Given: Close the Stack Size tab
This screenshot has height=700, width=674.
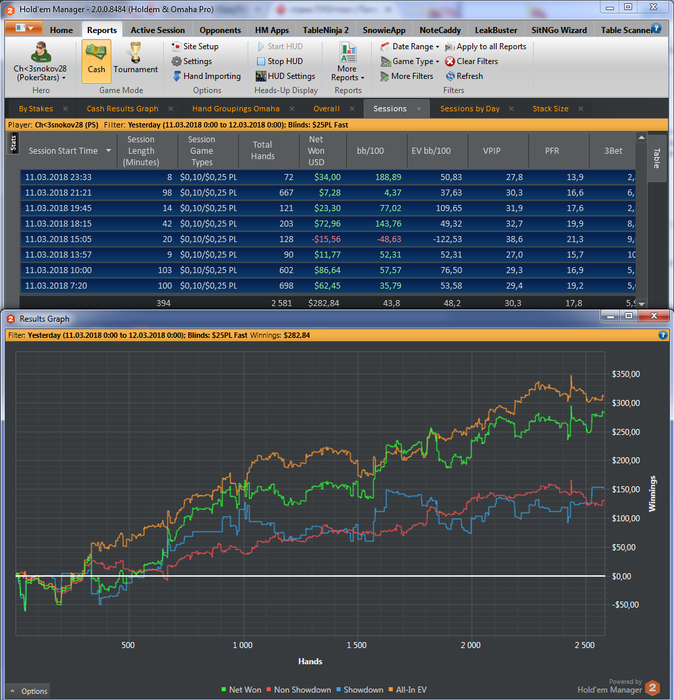Looking at the screenshot, I should 581,108.
